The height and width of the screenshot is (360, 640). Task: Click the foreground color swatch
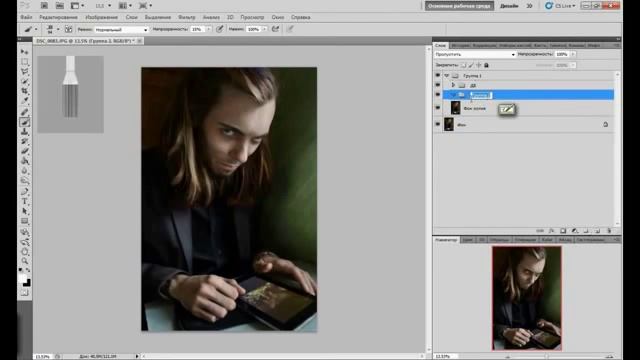pyautogui.click(x=22, y=279)
